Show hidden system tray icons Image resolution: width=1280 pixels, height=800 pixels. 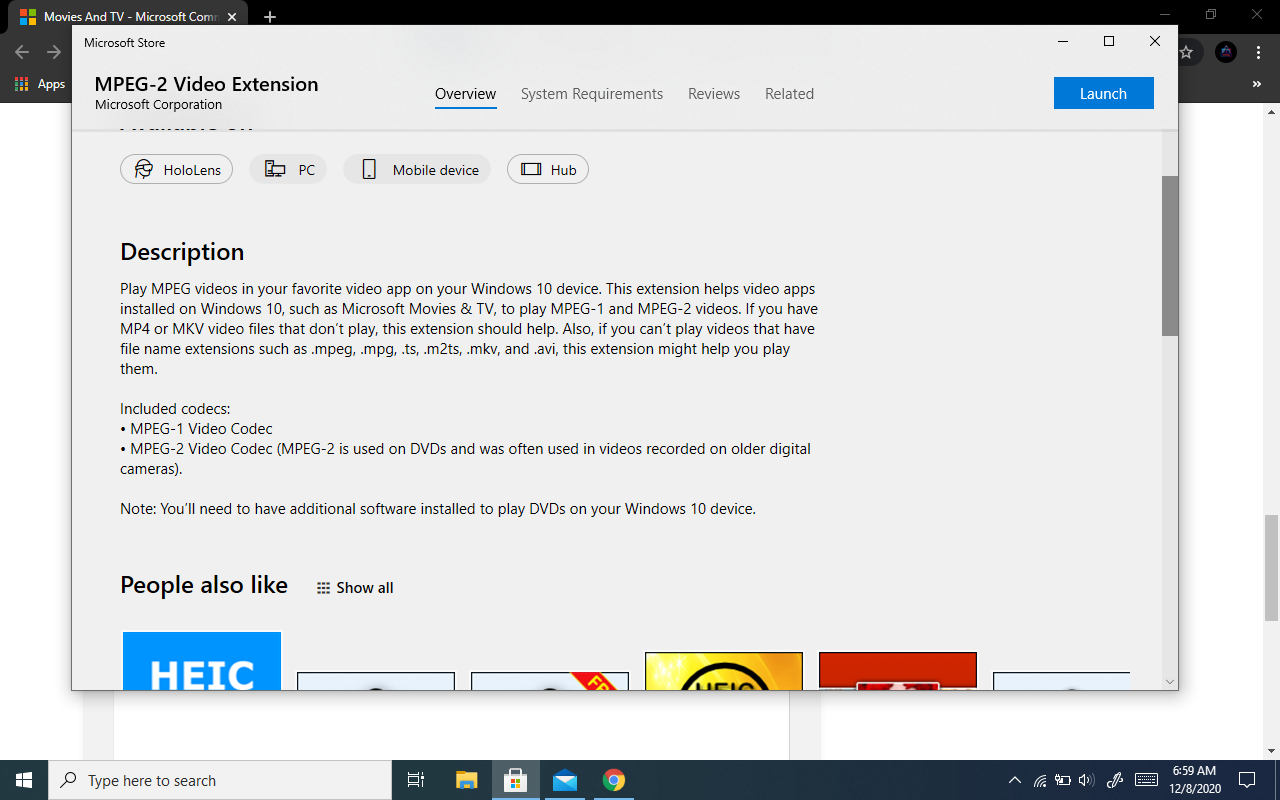click(1015, 780)
